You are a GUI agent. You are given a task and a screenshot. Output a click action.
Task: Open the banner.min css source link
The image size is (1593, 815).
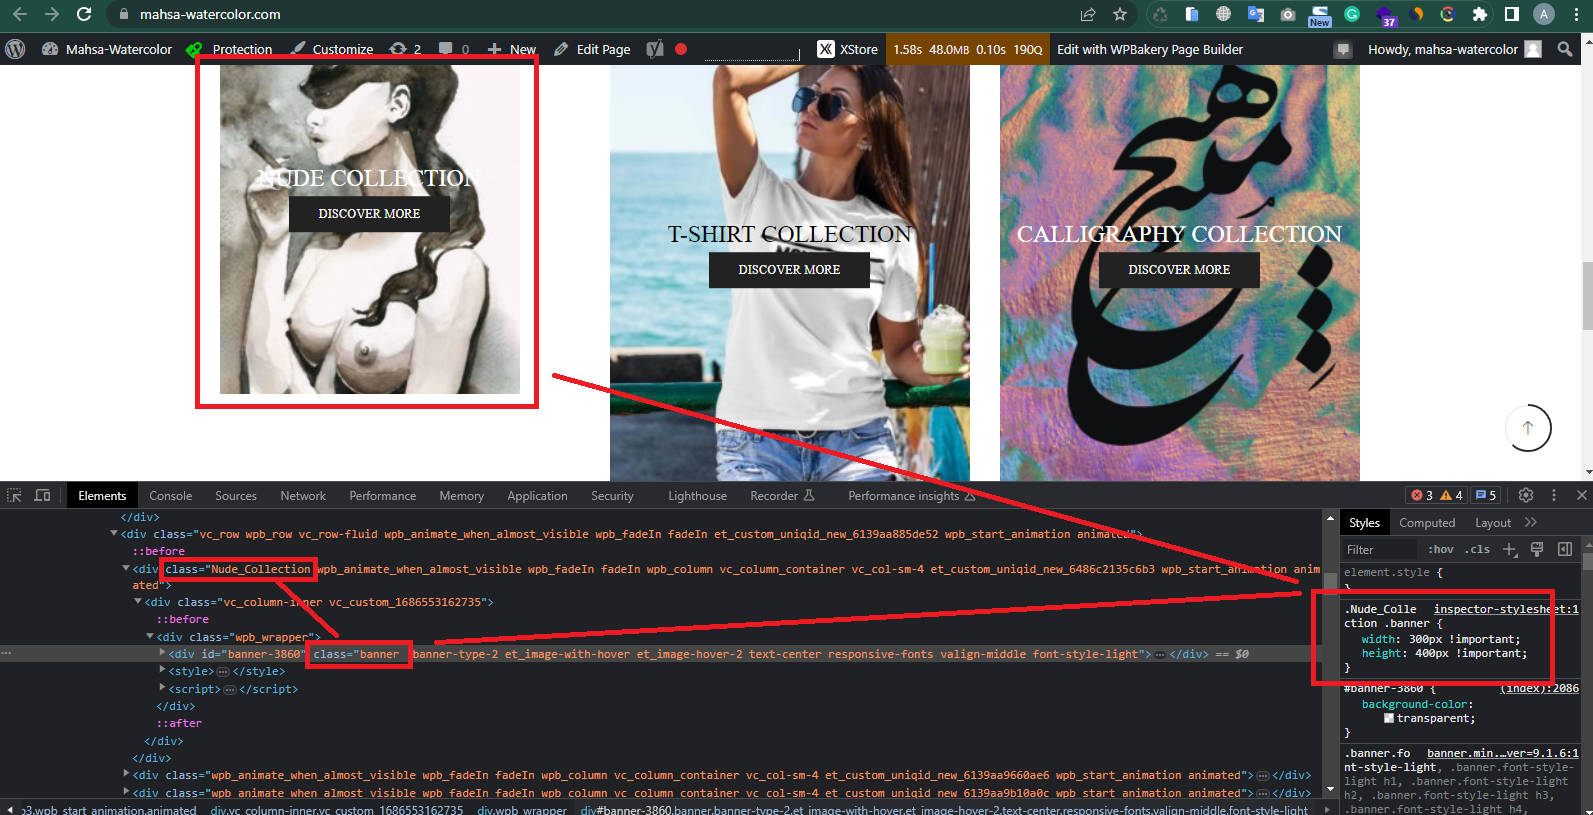(1503, 753)
